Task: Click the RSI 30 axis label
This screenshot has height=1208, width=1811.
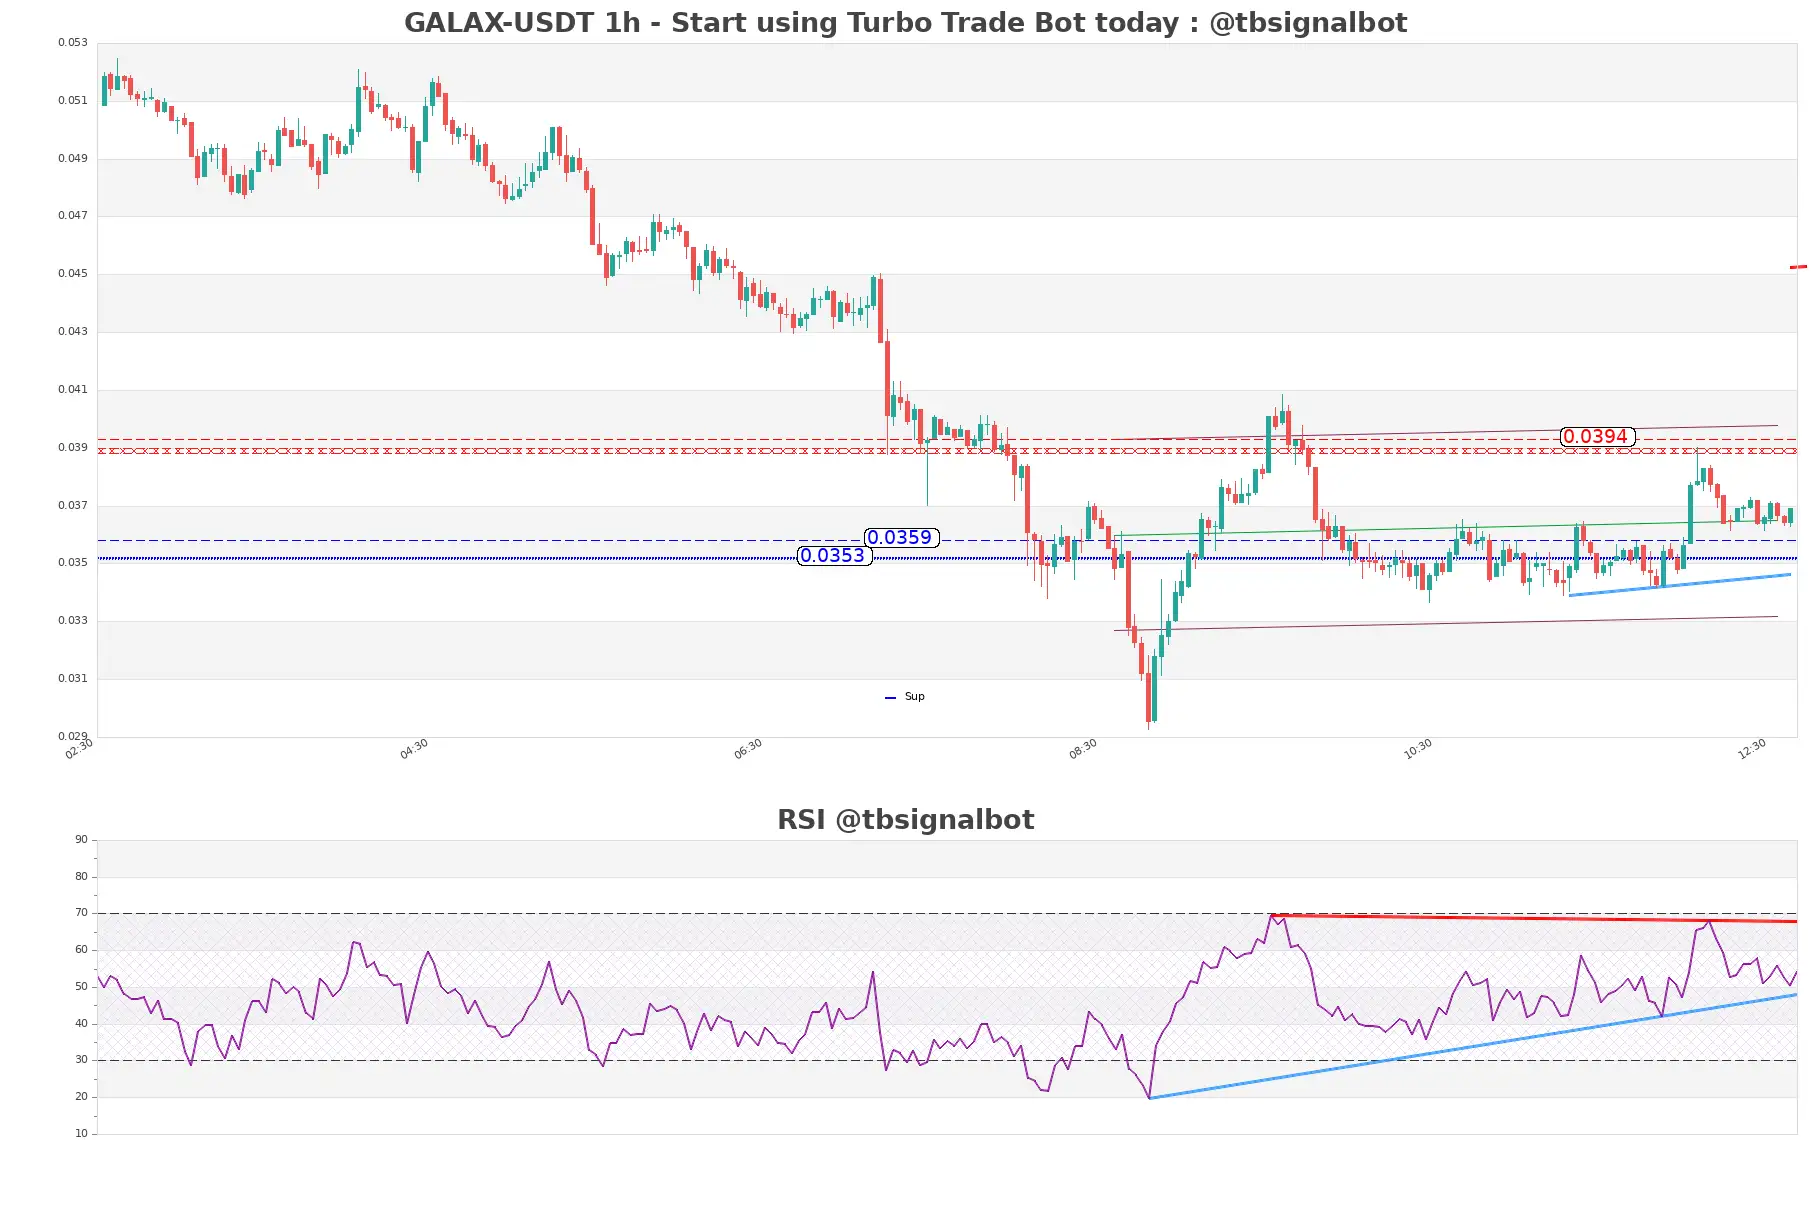Action: (x=82, y=1060)
